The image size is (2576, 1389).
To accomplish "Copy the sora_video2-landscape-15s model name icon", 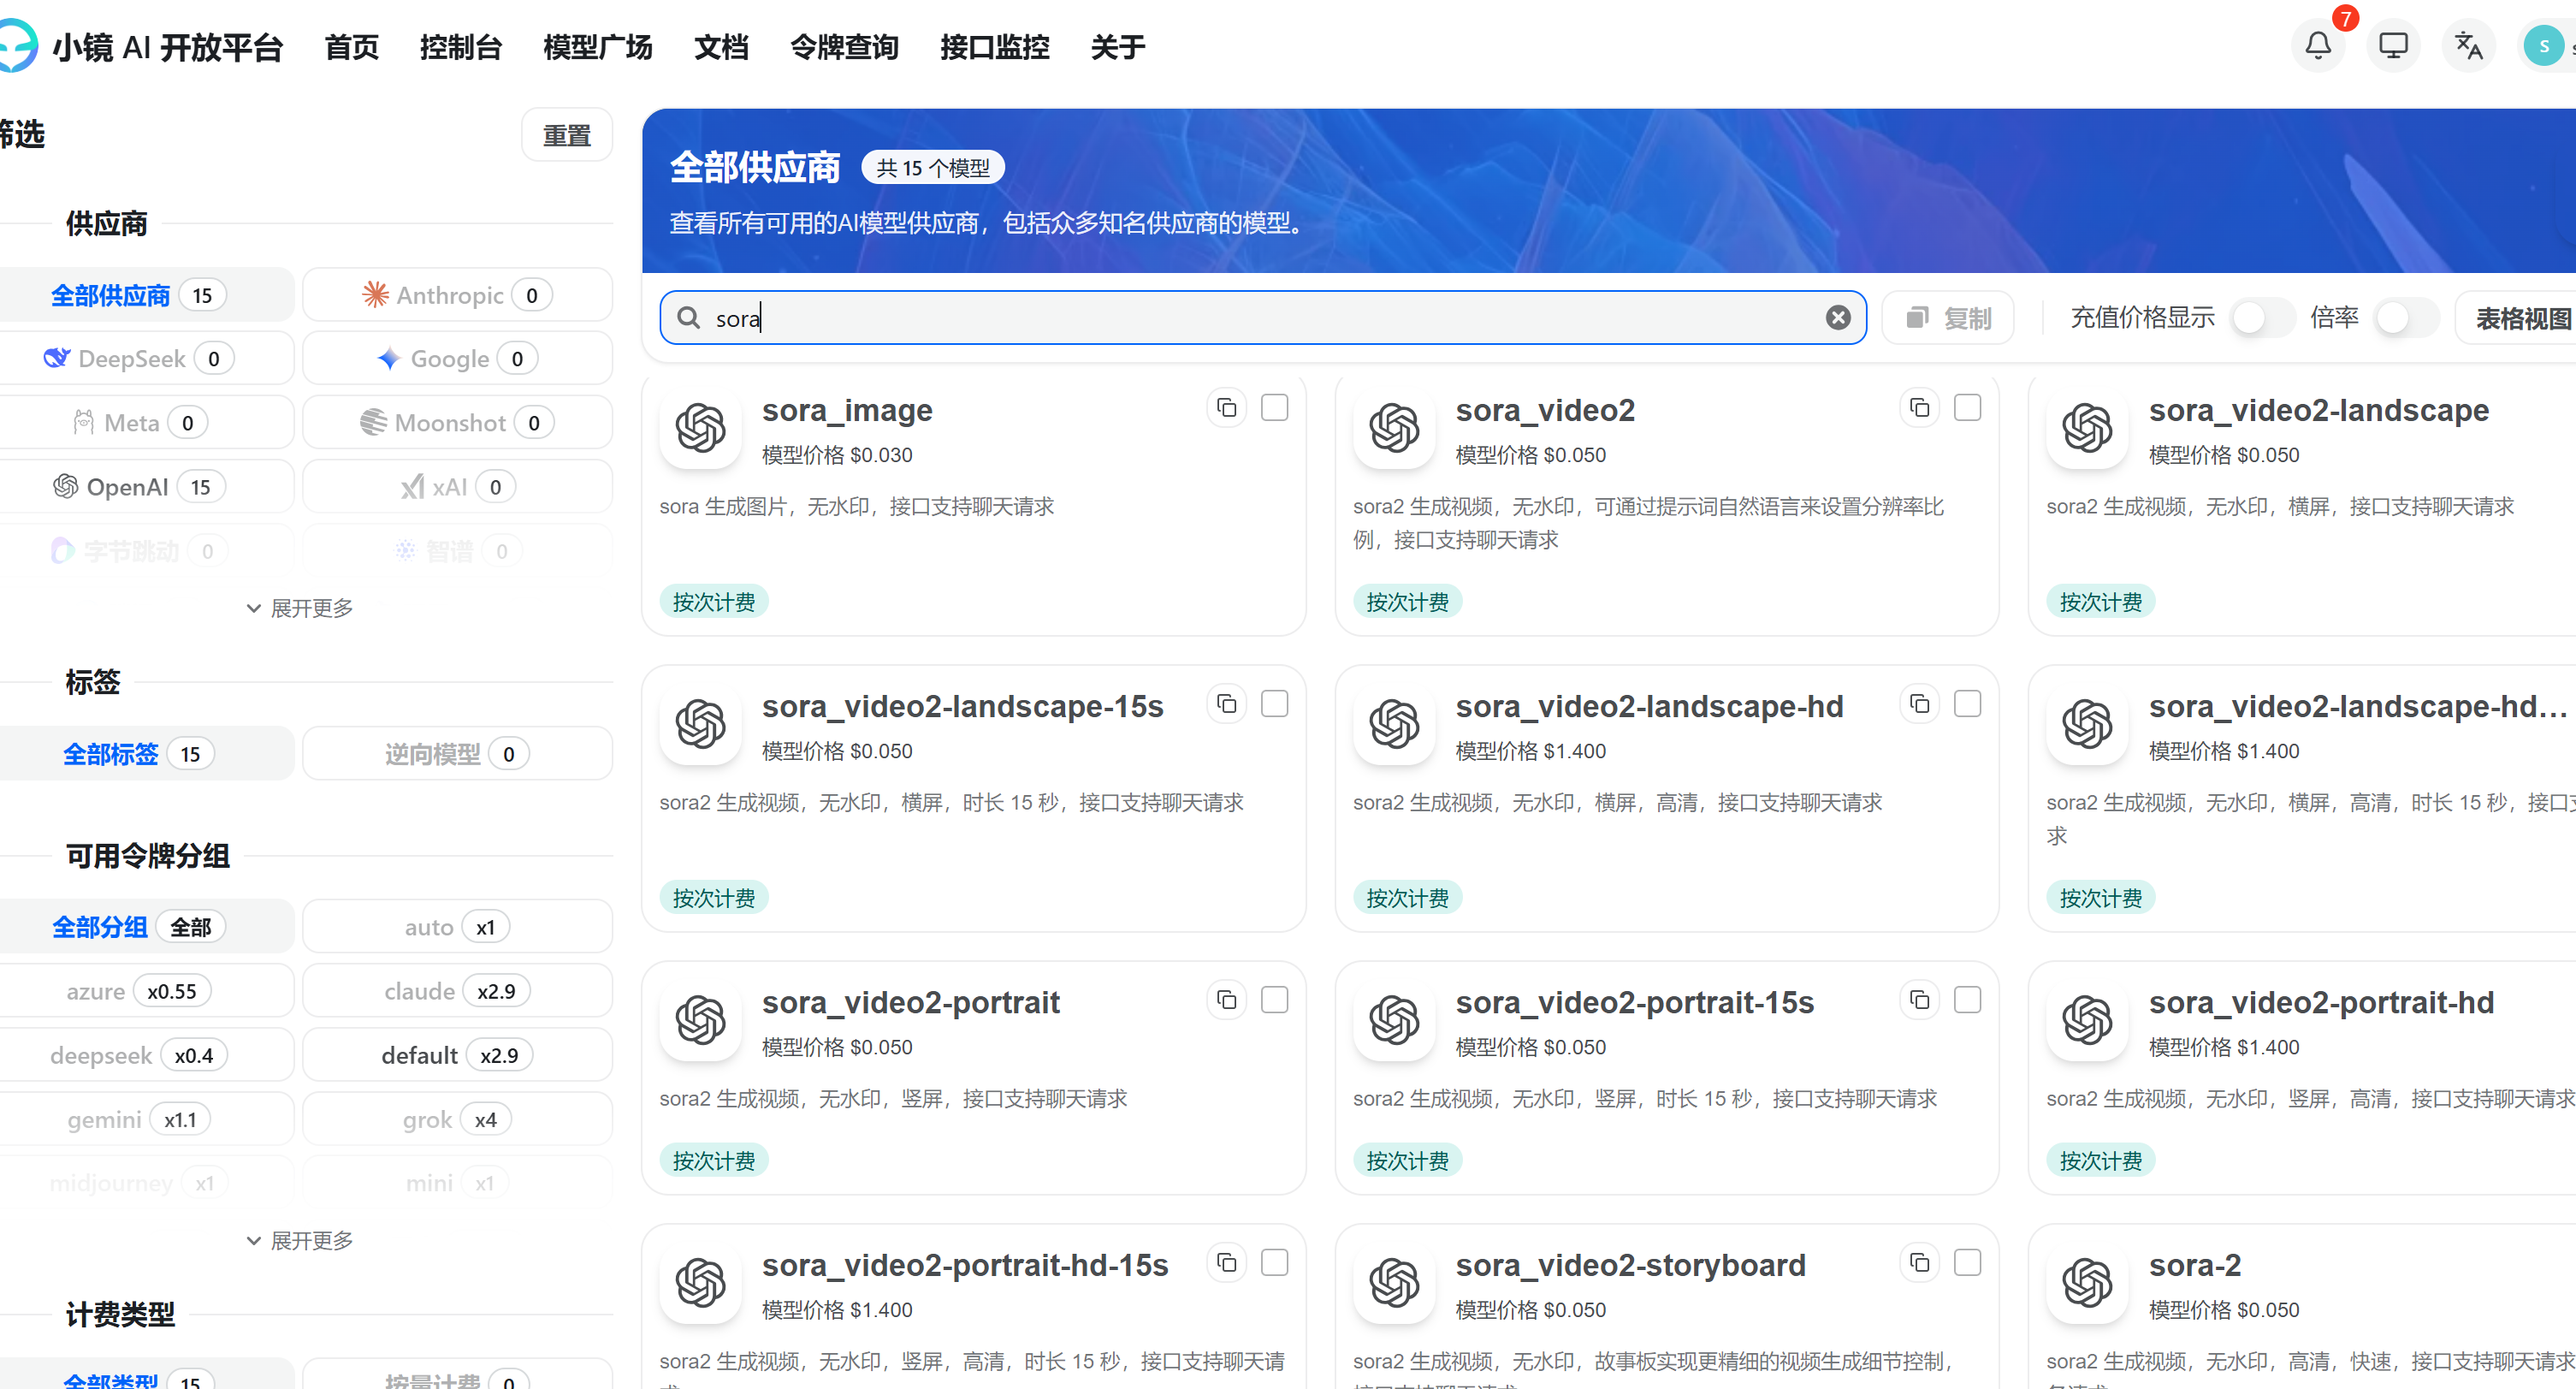I will click(x=1226, y=703).
